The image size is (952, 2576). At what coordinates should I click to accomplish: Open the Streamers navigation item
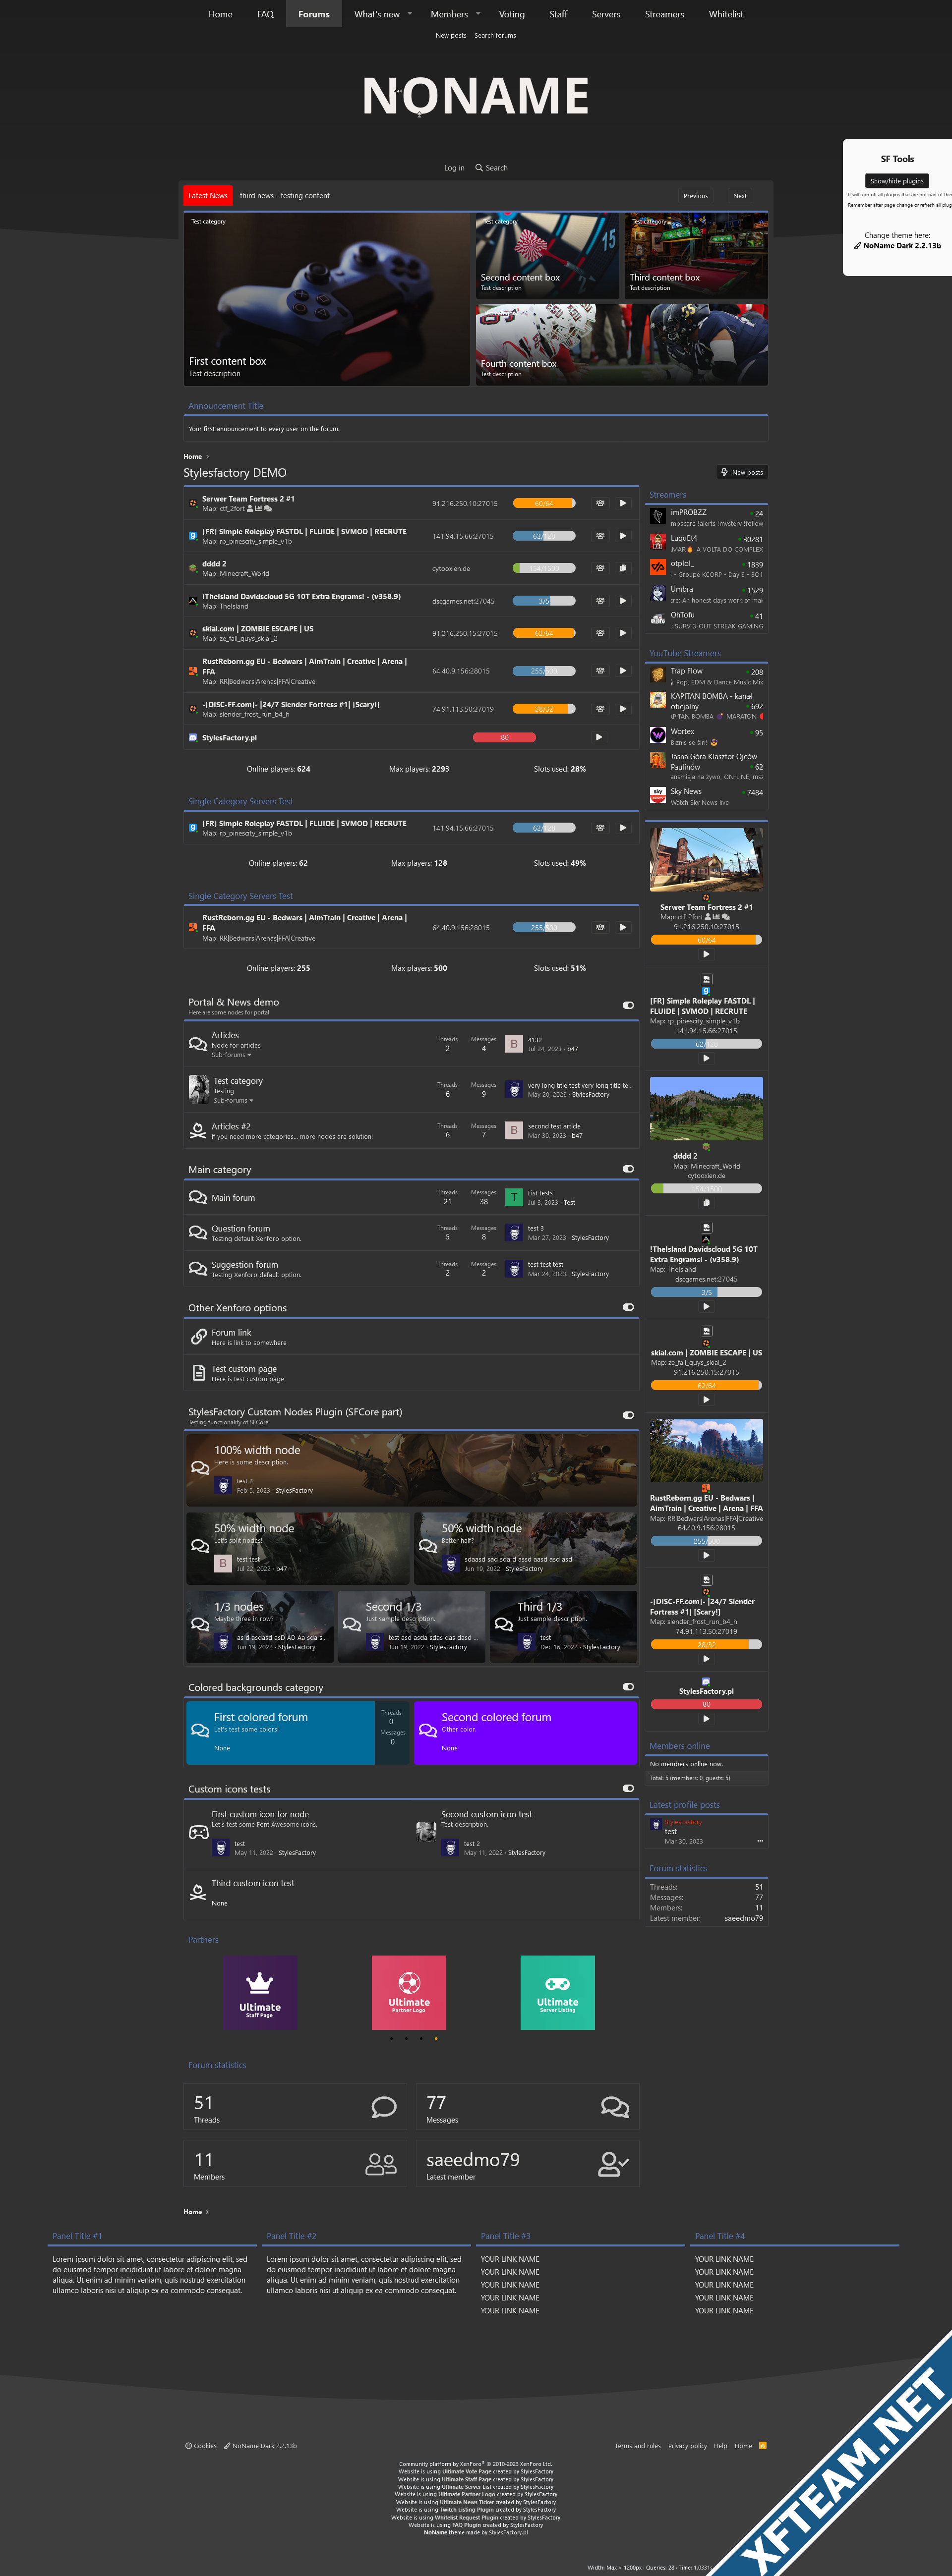click(664, 14)
